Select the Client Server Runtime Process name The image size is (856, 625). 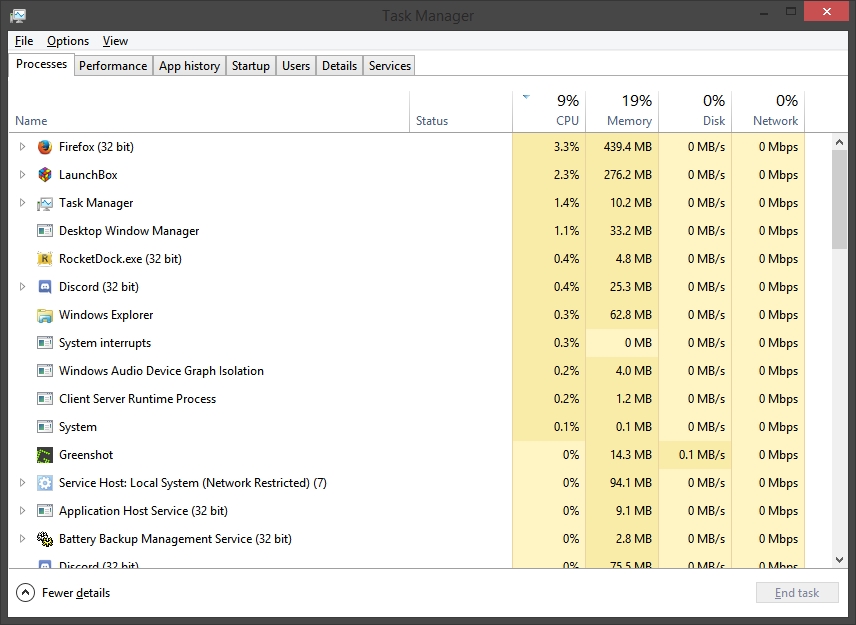point(138,399)
